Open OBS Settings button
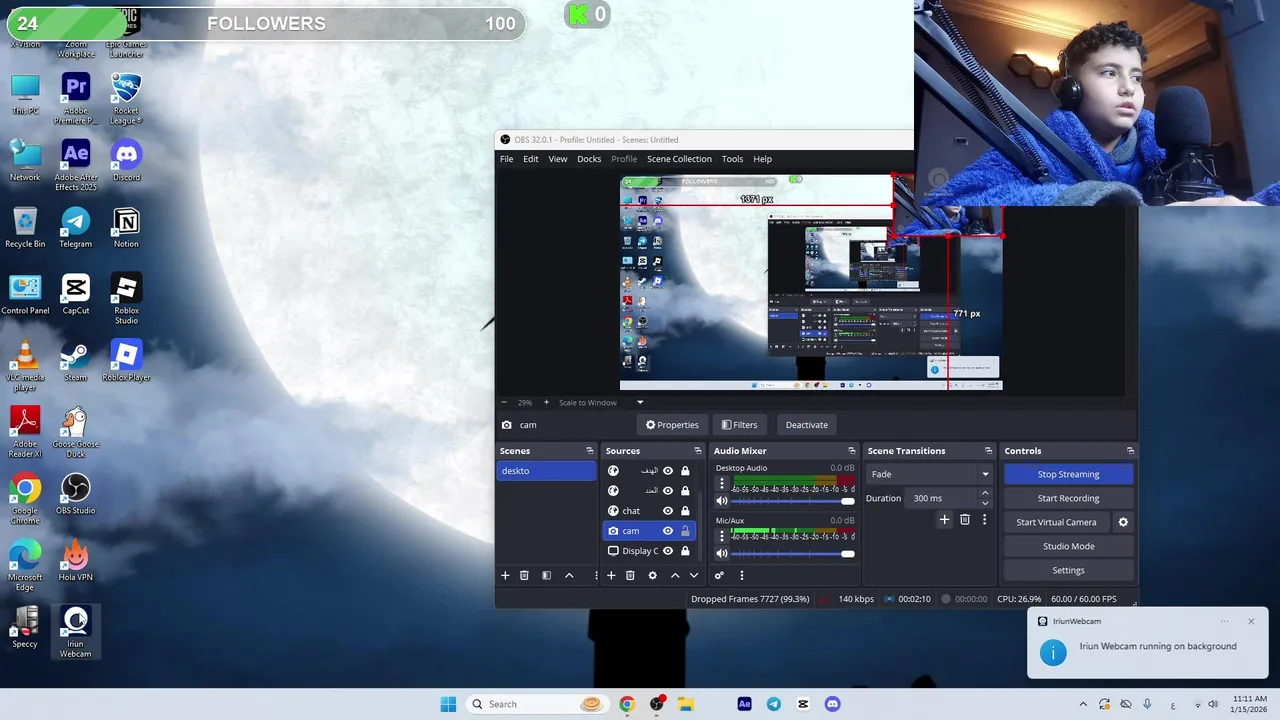The image size is (1280, 720). [x=1068, y=570]
